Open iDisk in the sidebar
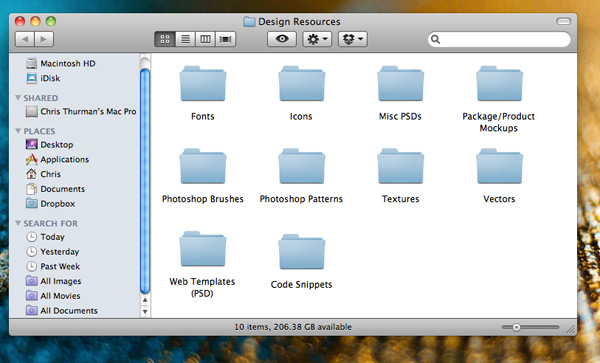 coord(44,78)
